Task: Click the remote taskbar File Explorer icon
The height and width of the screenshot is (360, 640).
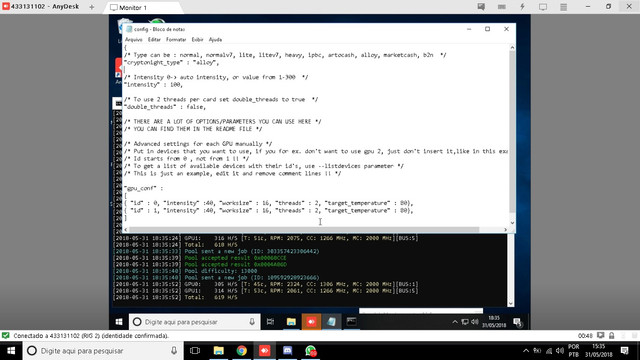Action: pyautogui.click(x=291, y=322)
